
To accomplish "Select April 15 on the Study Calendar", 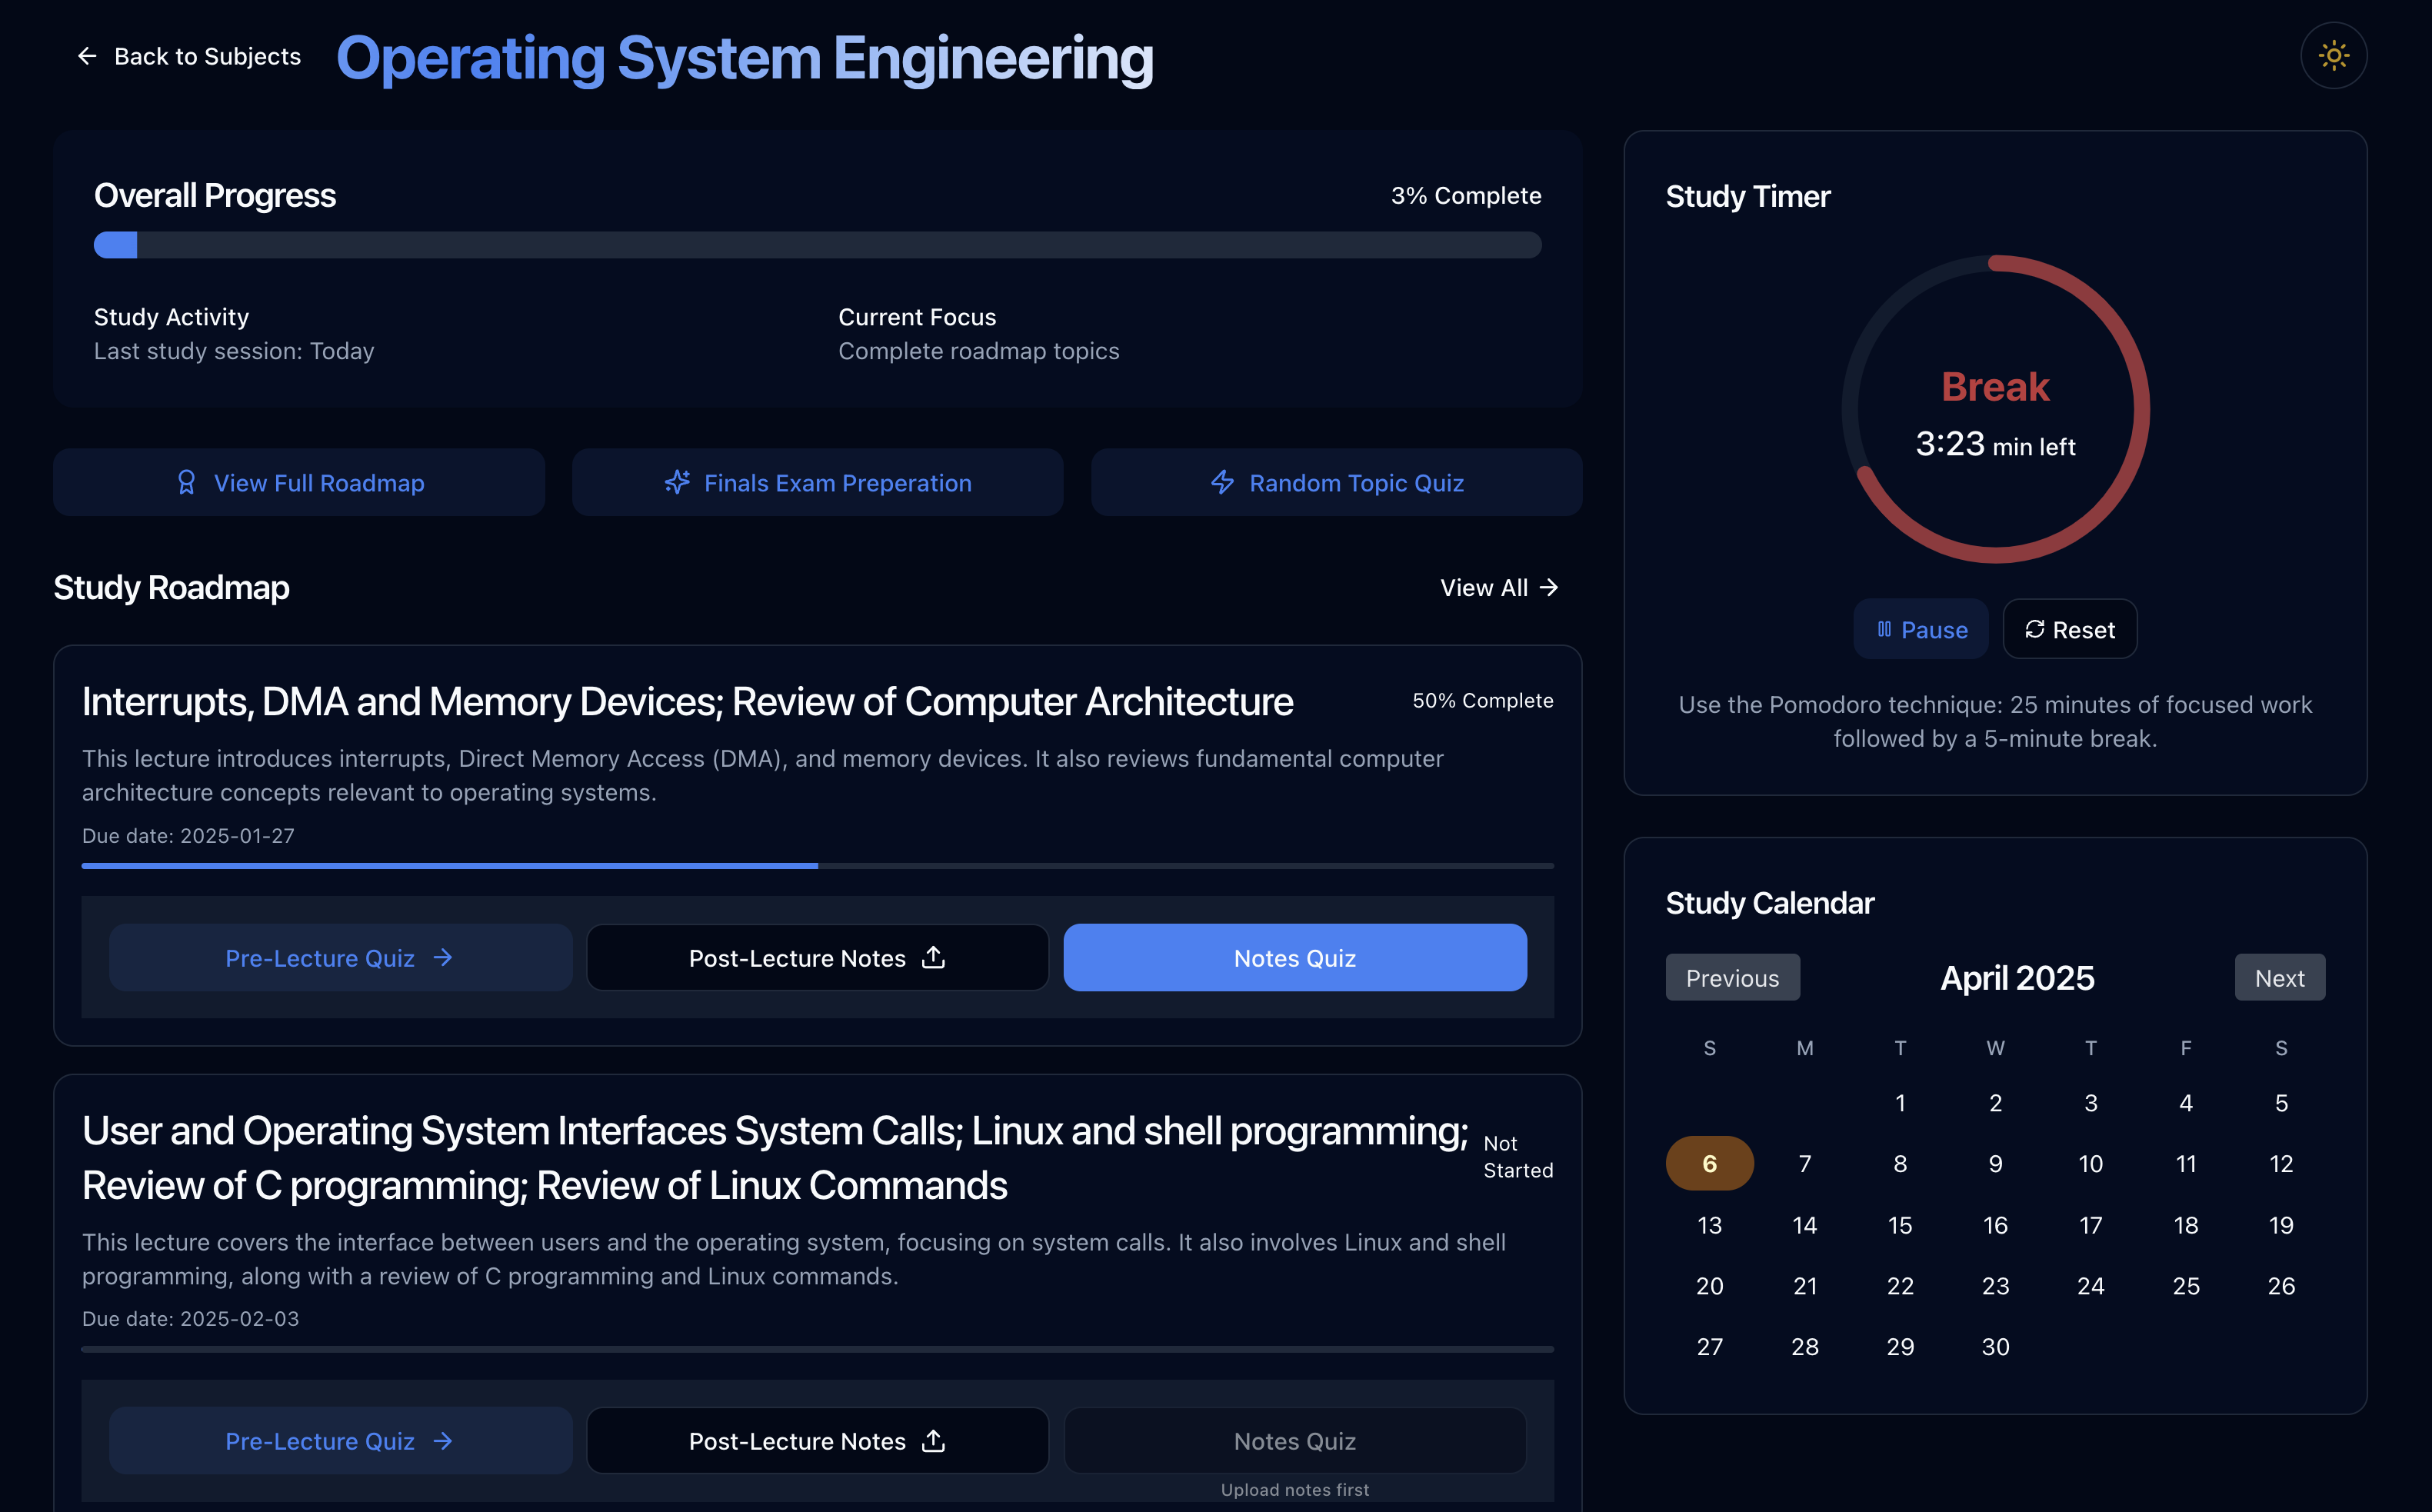I will [x=1899, y=1225].
